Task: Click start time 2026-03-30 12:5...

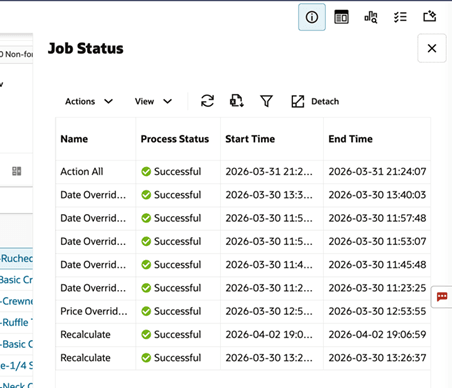Action: point(269,311)
